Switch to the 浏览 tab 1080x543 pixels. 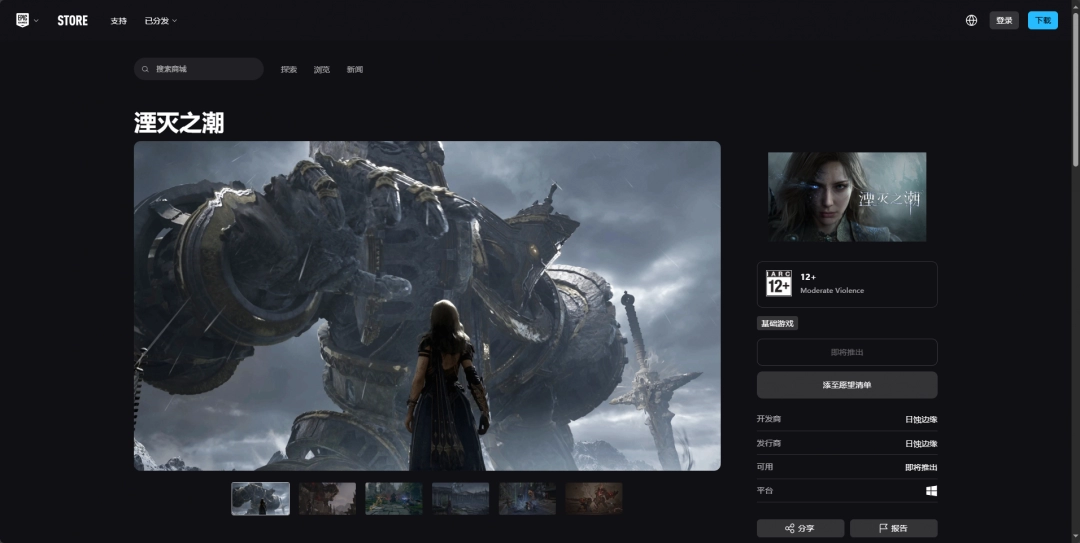coord(322,70)
